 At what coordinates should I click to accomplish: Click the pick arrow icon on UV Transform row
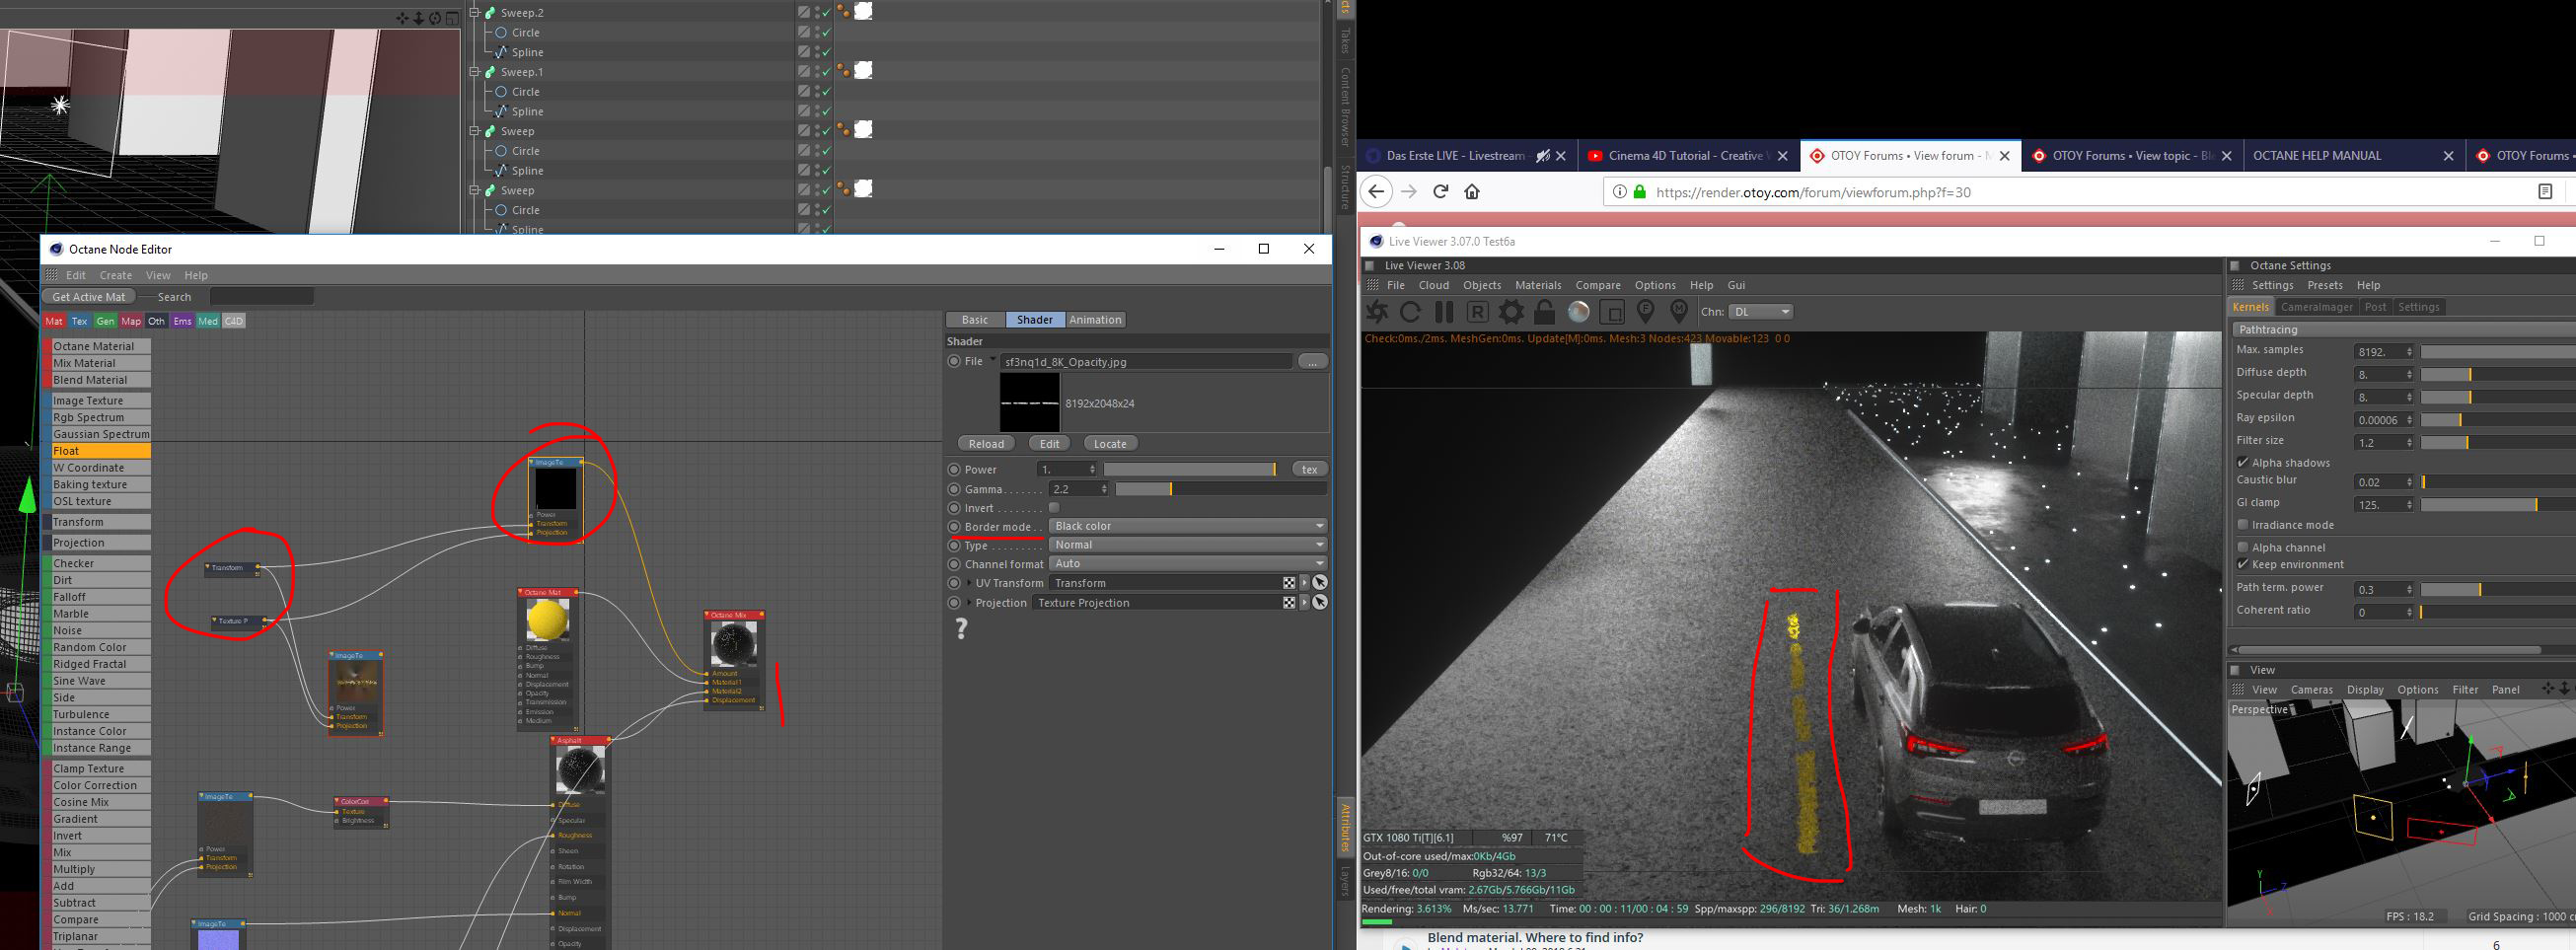coord(1320,583)
